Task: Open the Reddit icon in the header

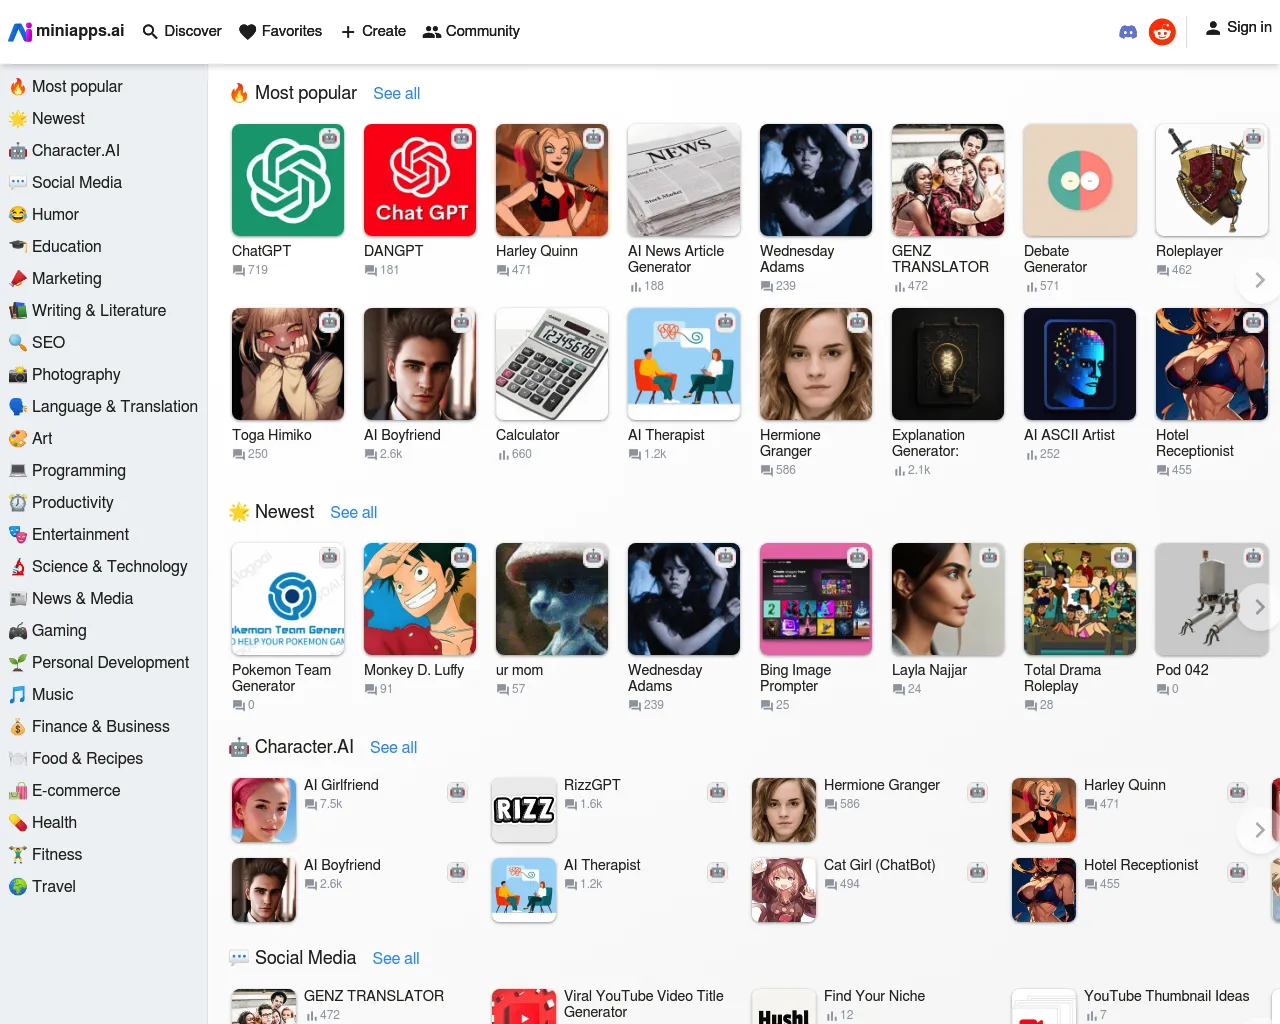Action: (1162, 31)
